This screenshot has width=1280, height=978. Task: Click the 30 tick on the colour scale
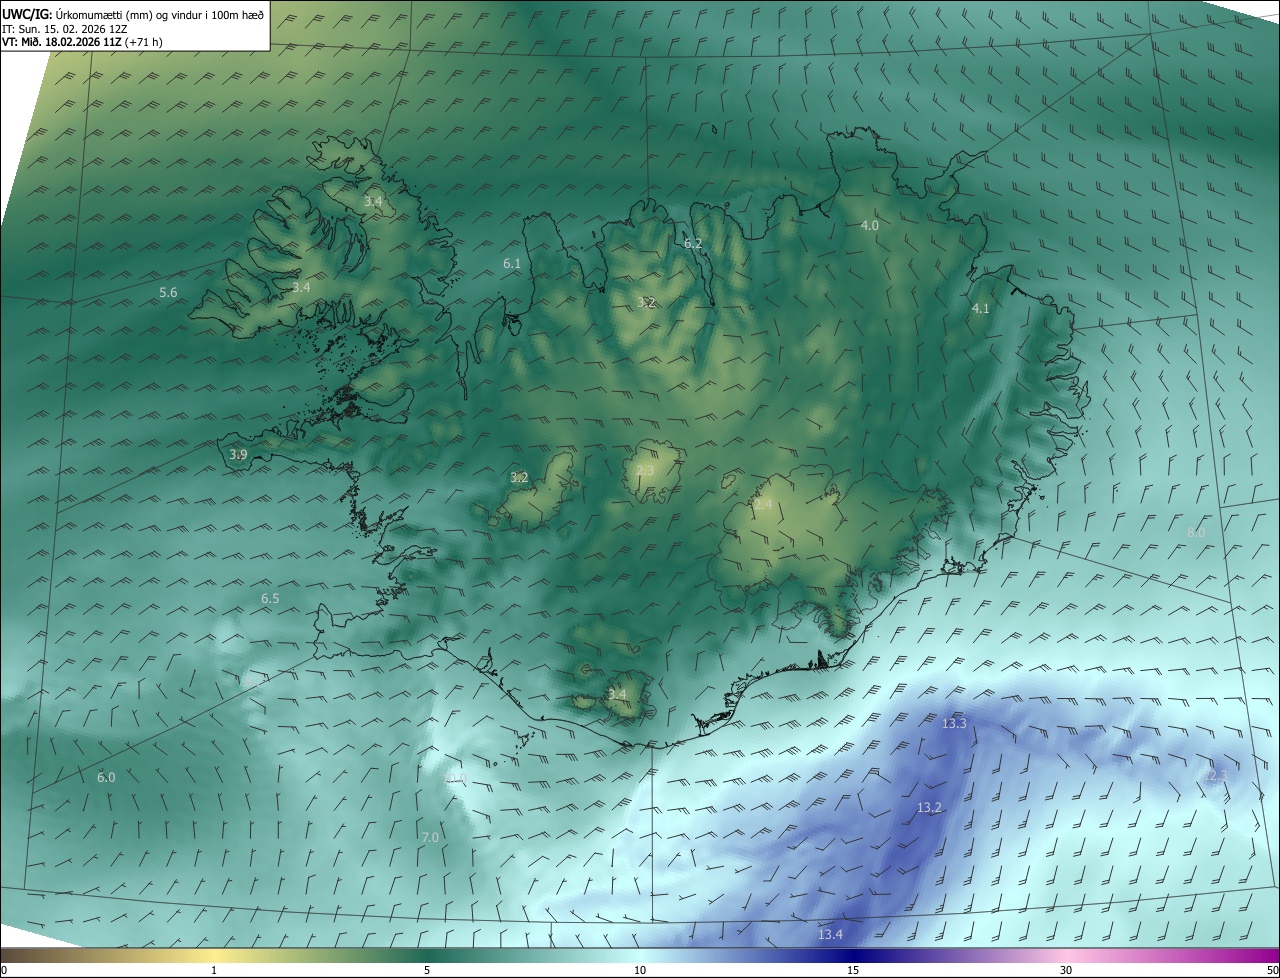pos(1066,971)
